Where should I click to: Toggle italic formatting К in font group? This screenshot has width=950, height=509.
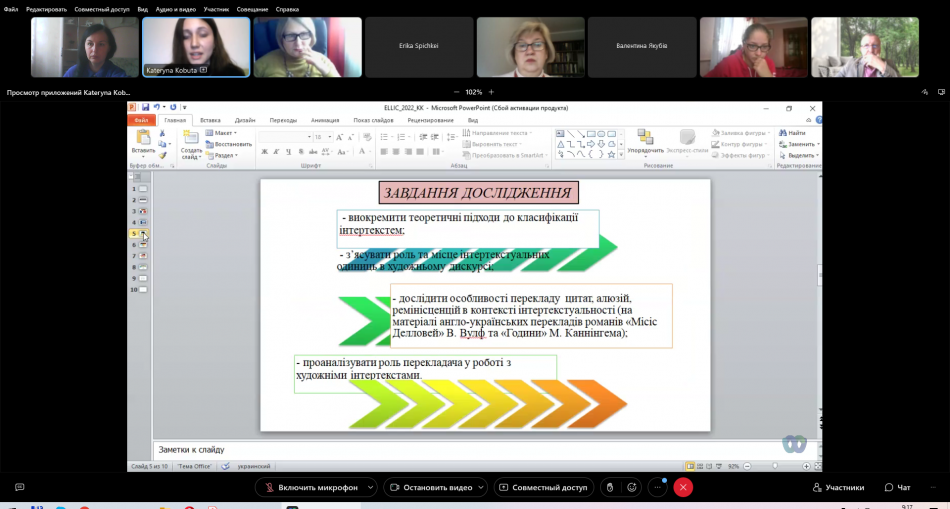276,152
